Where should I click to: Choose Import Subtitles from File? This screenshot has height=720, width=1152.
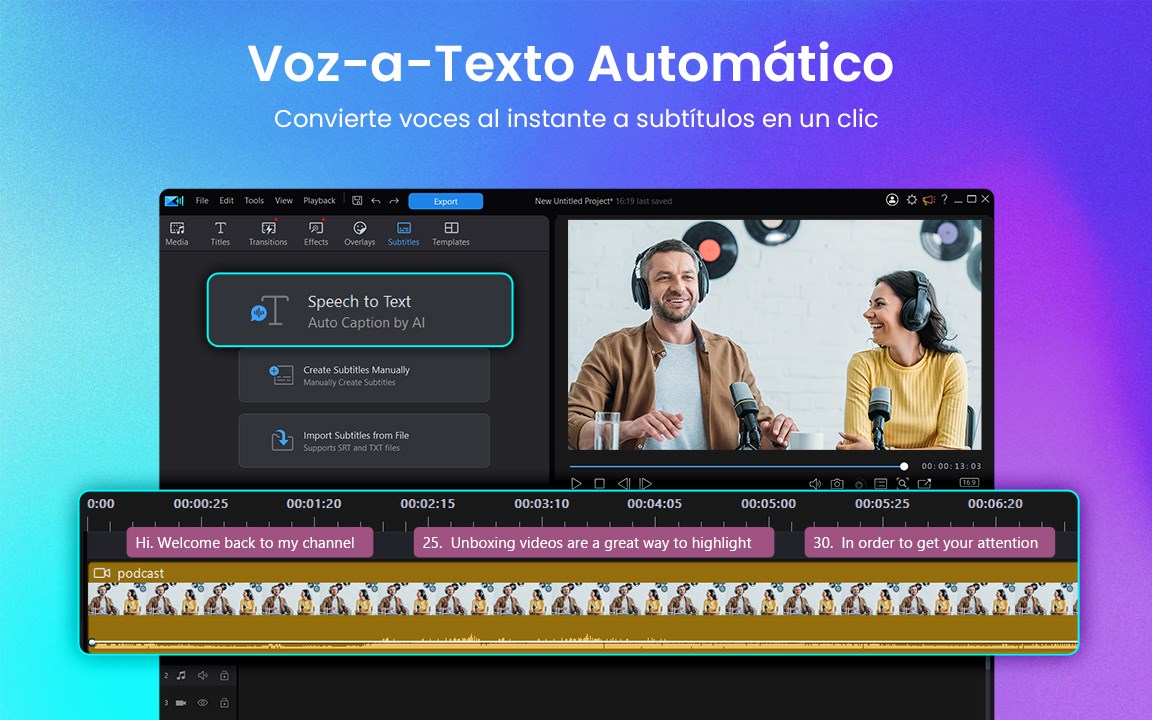tap(364, 441)
